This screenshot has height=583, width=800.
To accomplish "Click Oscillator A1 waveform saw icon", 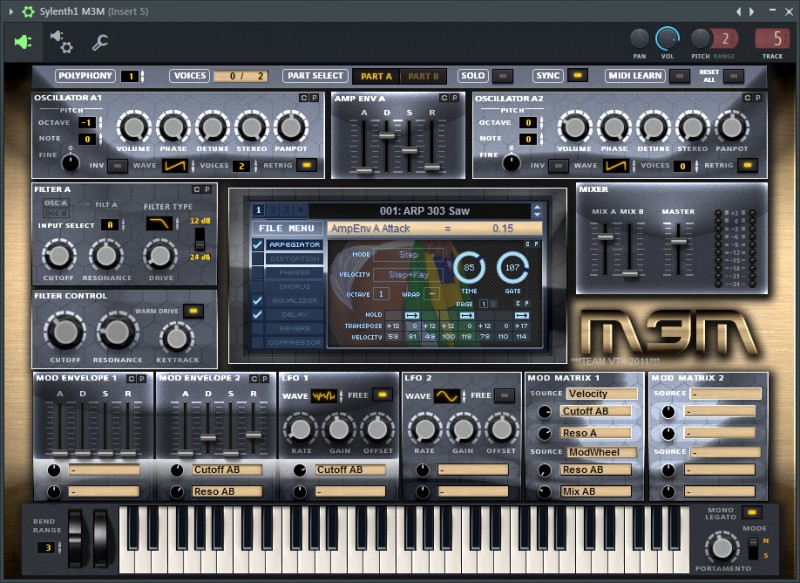I will tap(175, 165).
